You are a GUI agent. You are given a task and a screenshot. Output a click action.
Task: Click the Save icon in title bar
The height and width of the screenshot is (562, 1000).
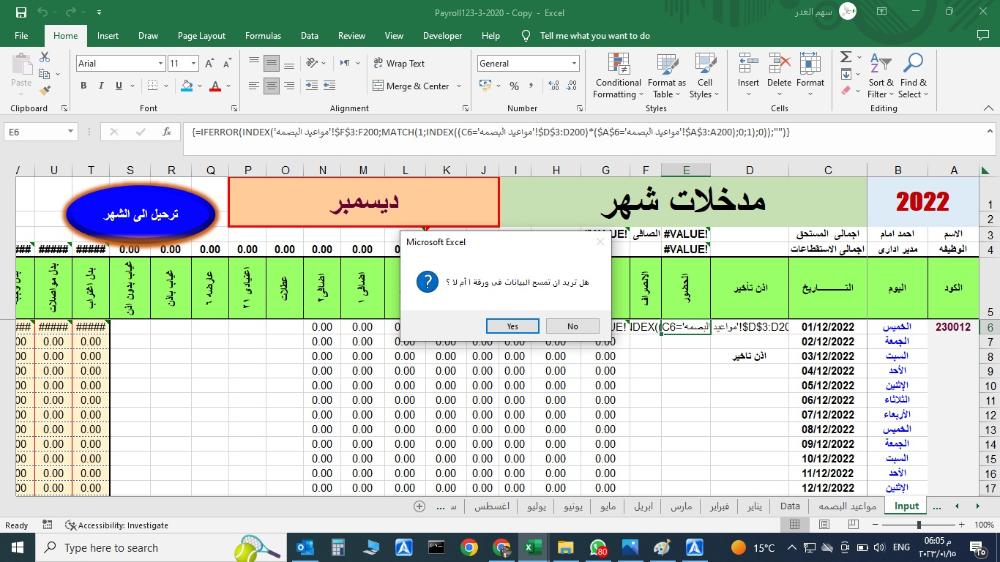21,12
